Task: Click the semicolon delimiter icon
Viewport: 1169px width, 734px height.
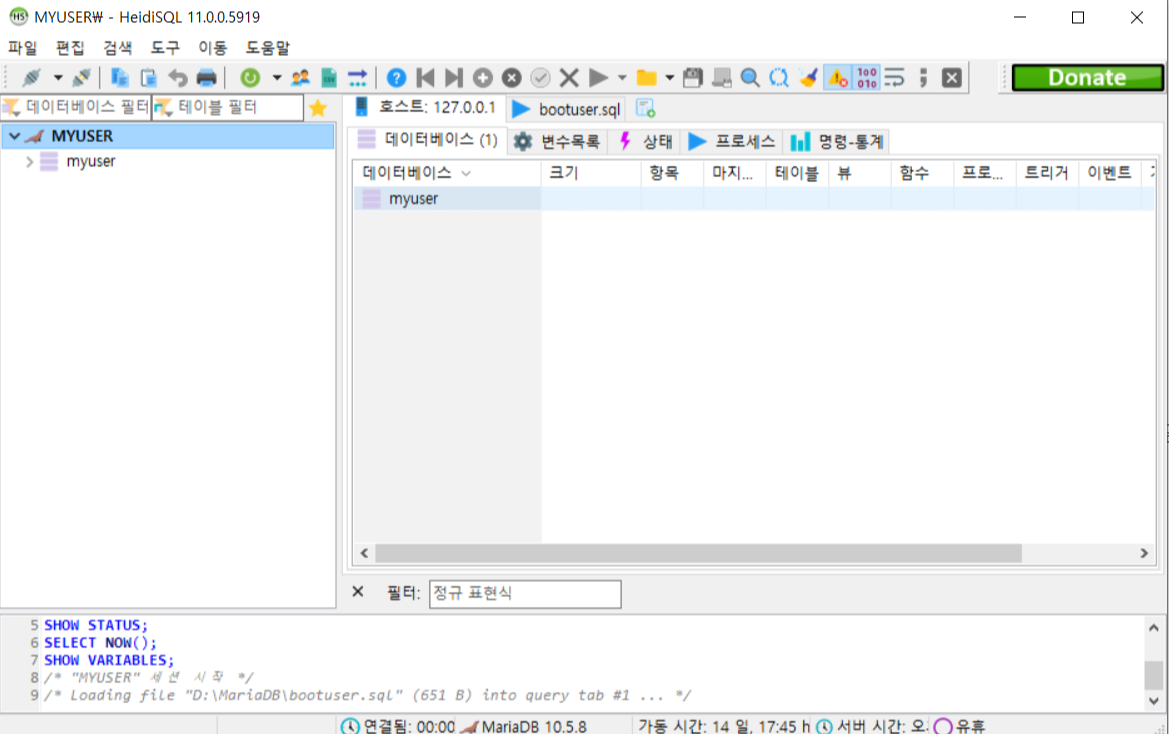Action: pyautogui.click(x=923, y=77)
